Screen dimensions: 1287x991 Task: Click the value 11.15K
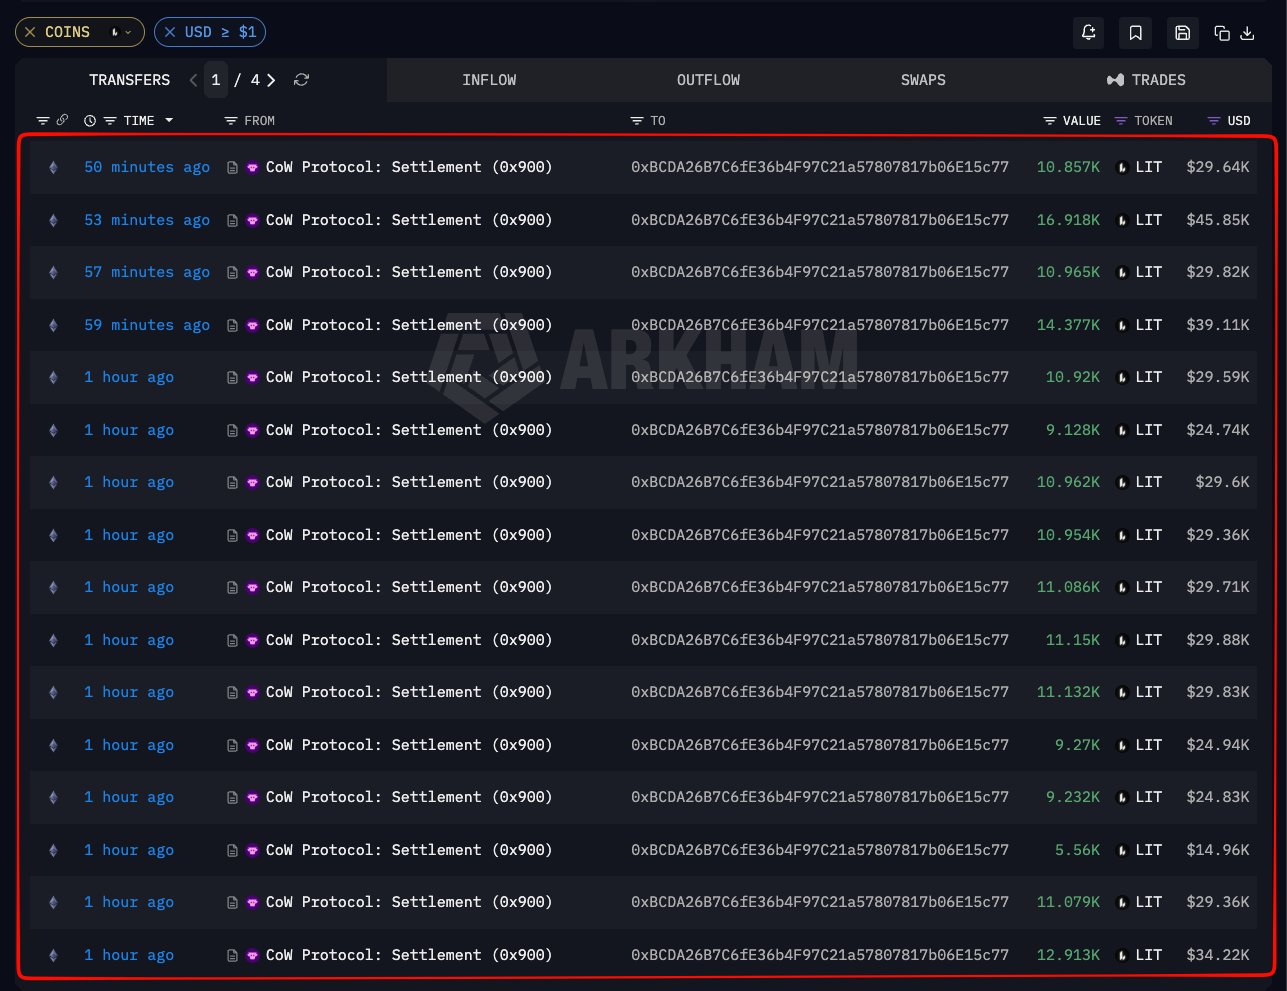coord(1073,640)
